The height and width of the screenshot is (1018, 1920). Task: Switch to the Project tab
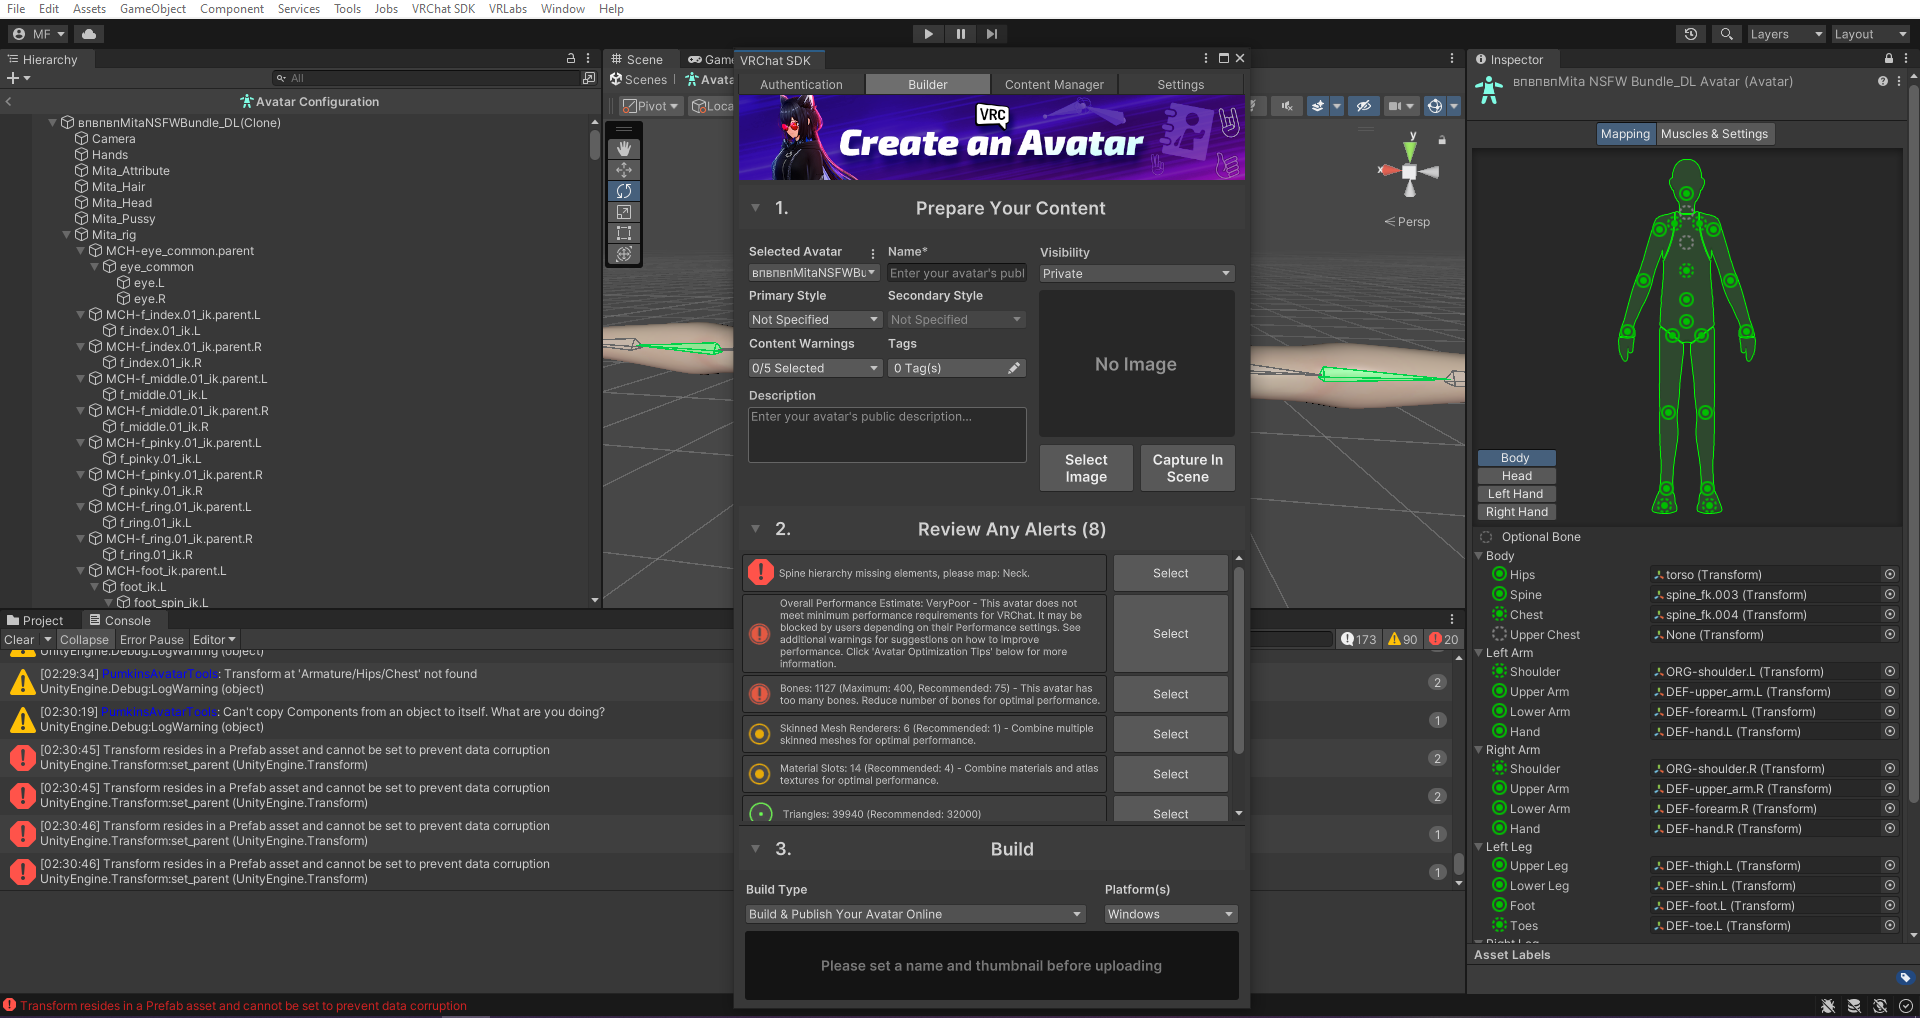click(35, 621)
